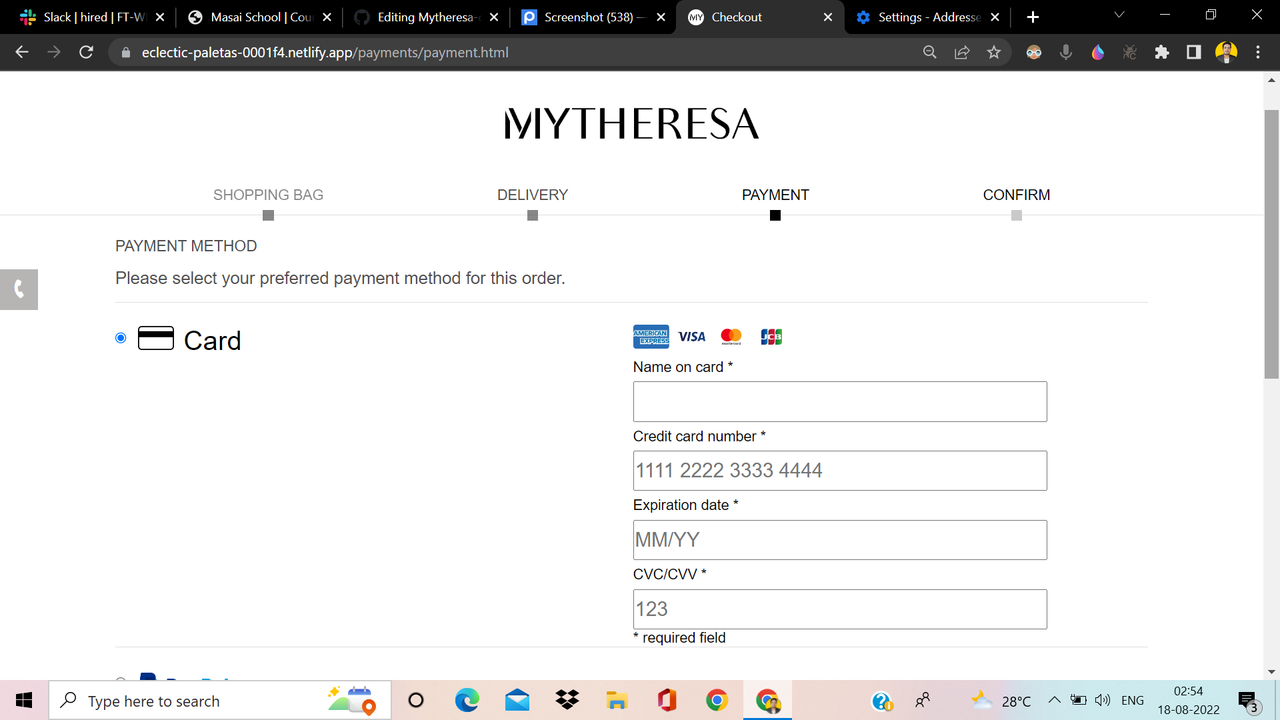The image size is (1280, 720).
Task: Click the phone contact icon on left edge
Action: pos(18,290)
